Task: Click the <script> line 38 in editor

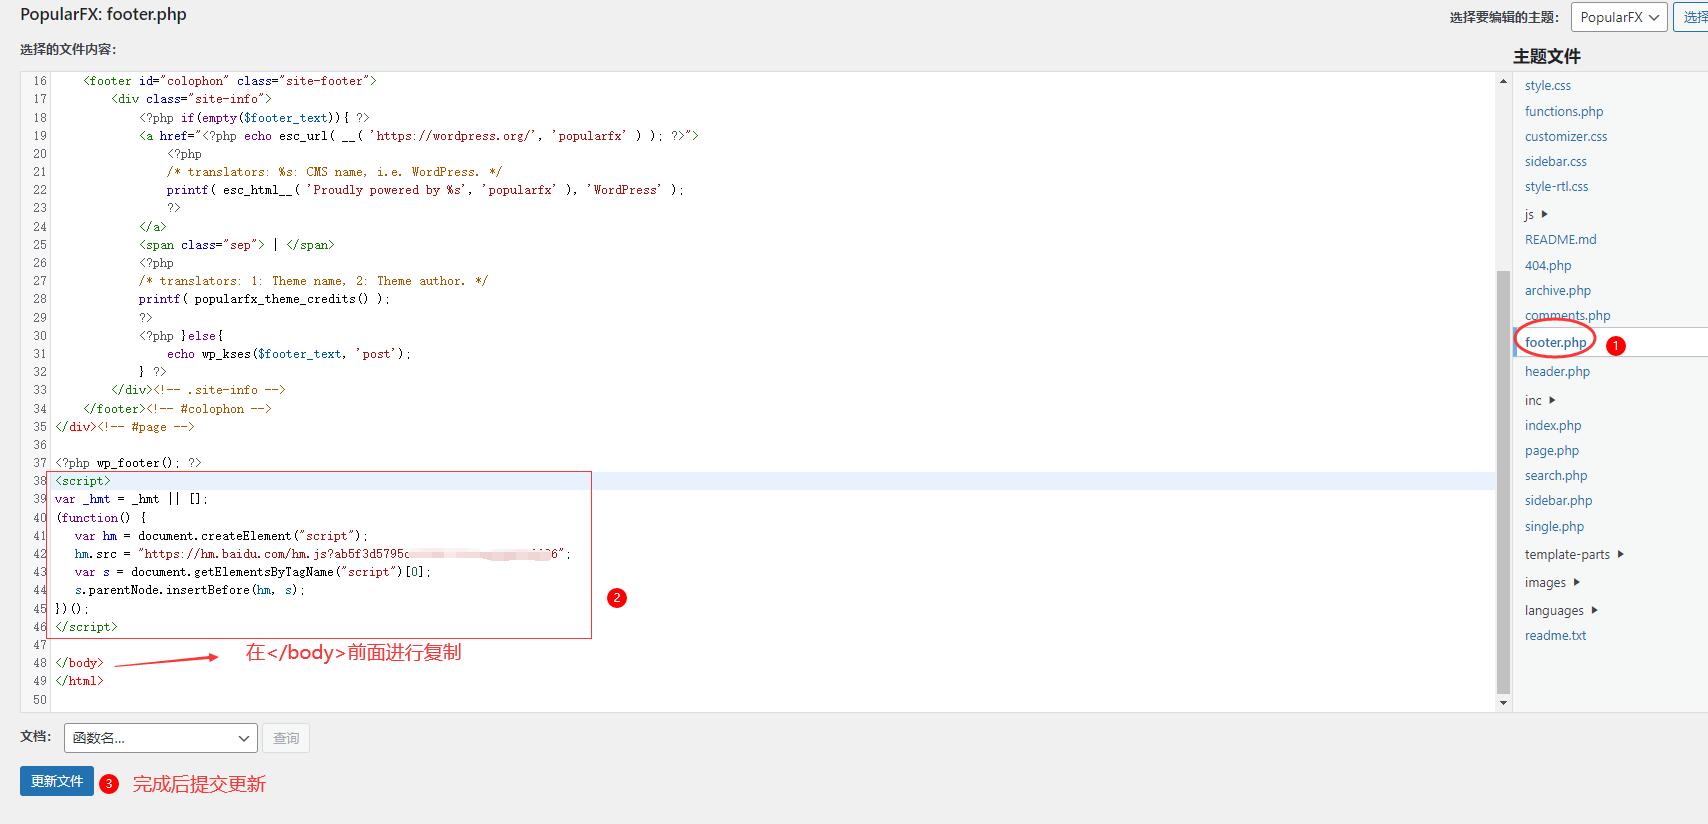Action: click(83, 481)
